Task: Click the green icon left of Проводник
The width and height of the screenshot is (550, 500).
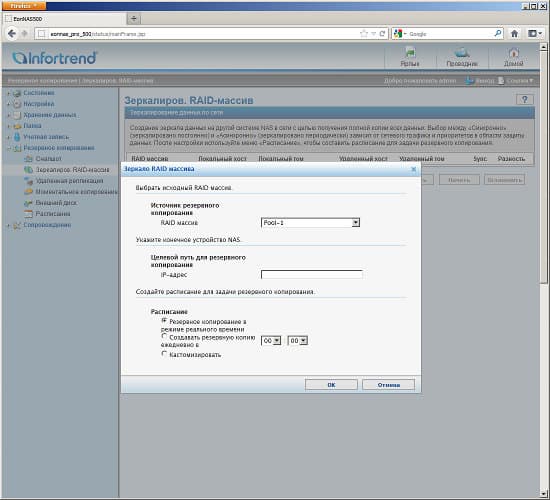Action: pos(410,53)
